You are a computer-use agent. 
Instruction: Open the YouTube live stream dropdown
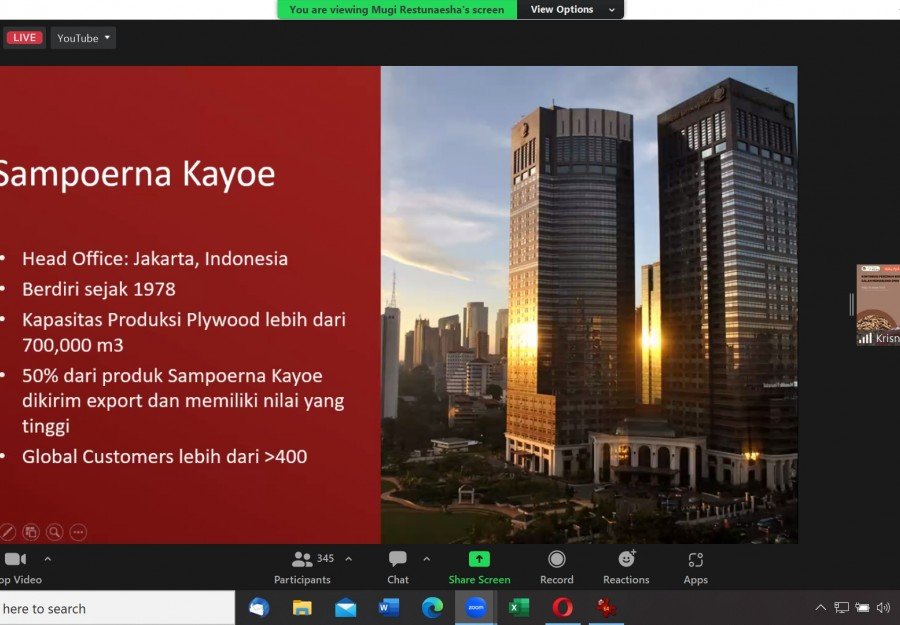click(83, 38)
